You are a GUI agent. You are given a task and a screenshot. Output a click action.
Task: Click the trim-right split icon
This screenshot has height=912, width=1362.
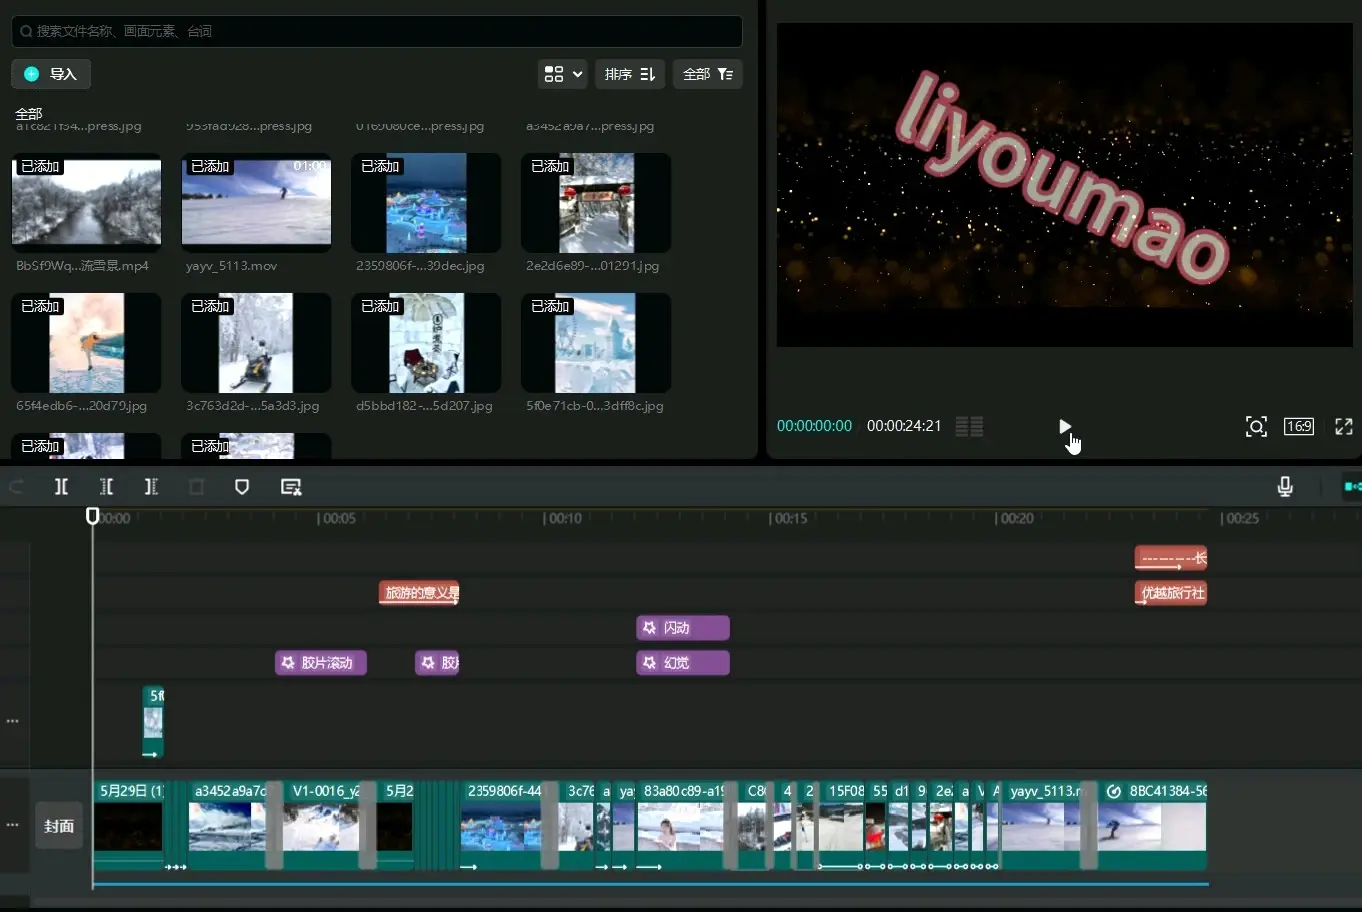pos(151,487)
